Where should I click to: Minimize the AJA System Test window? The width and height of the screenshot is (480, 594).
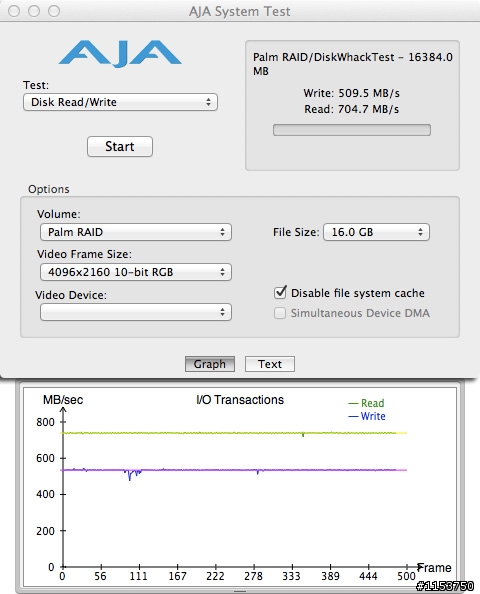click(x=34, y=11)
